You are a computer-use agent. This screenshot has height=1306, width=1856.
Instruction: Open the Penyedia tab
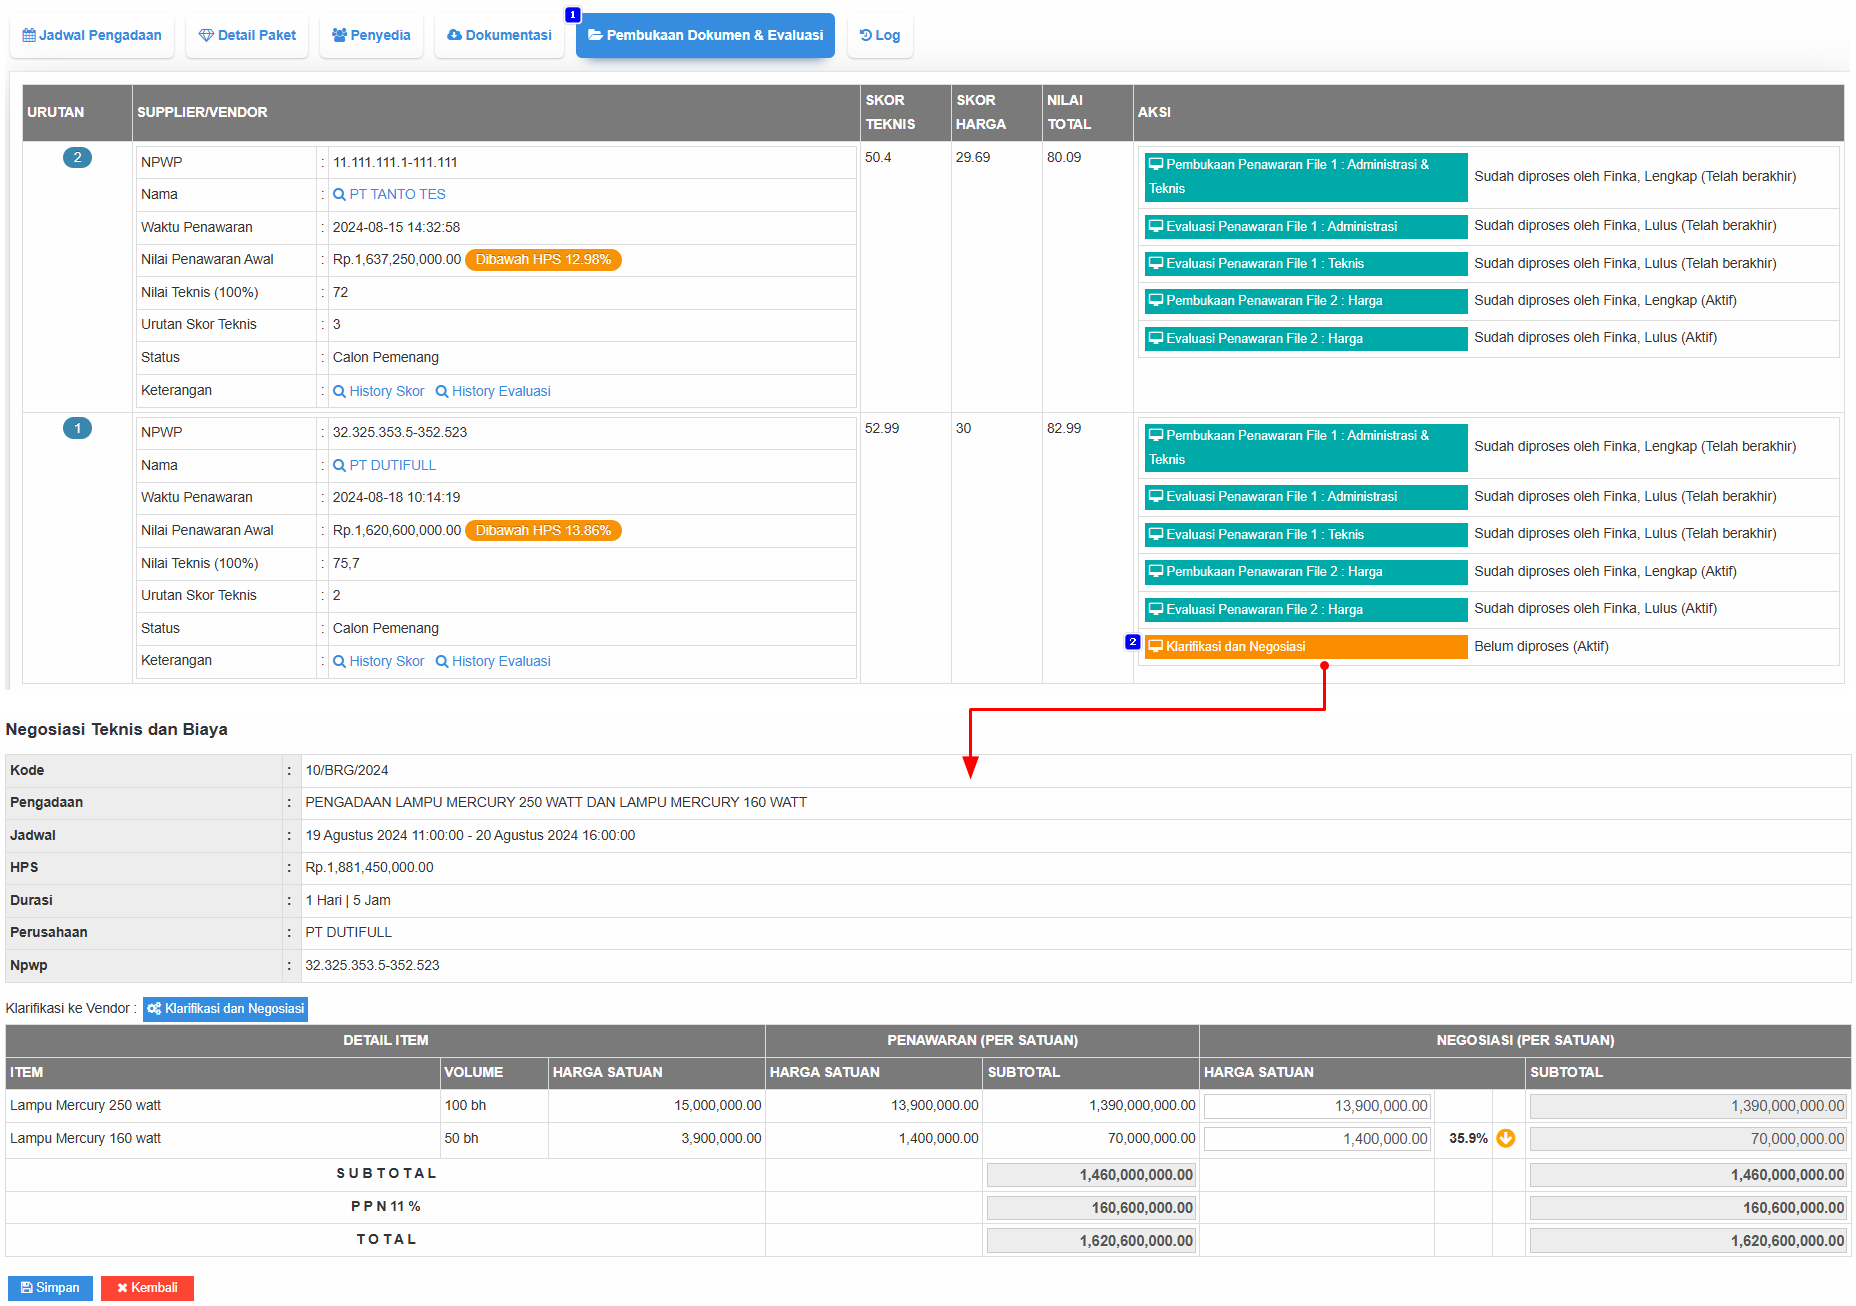tap(371, 35)
